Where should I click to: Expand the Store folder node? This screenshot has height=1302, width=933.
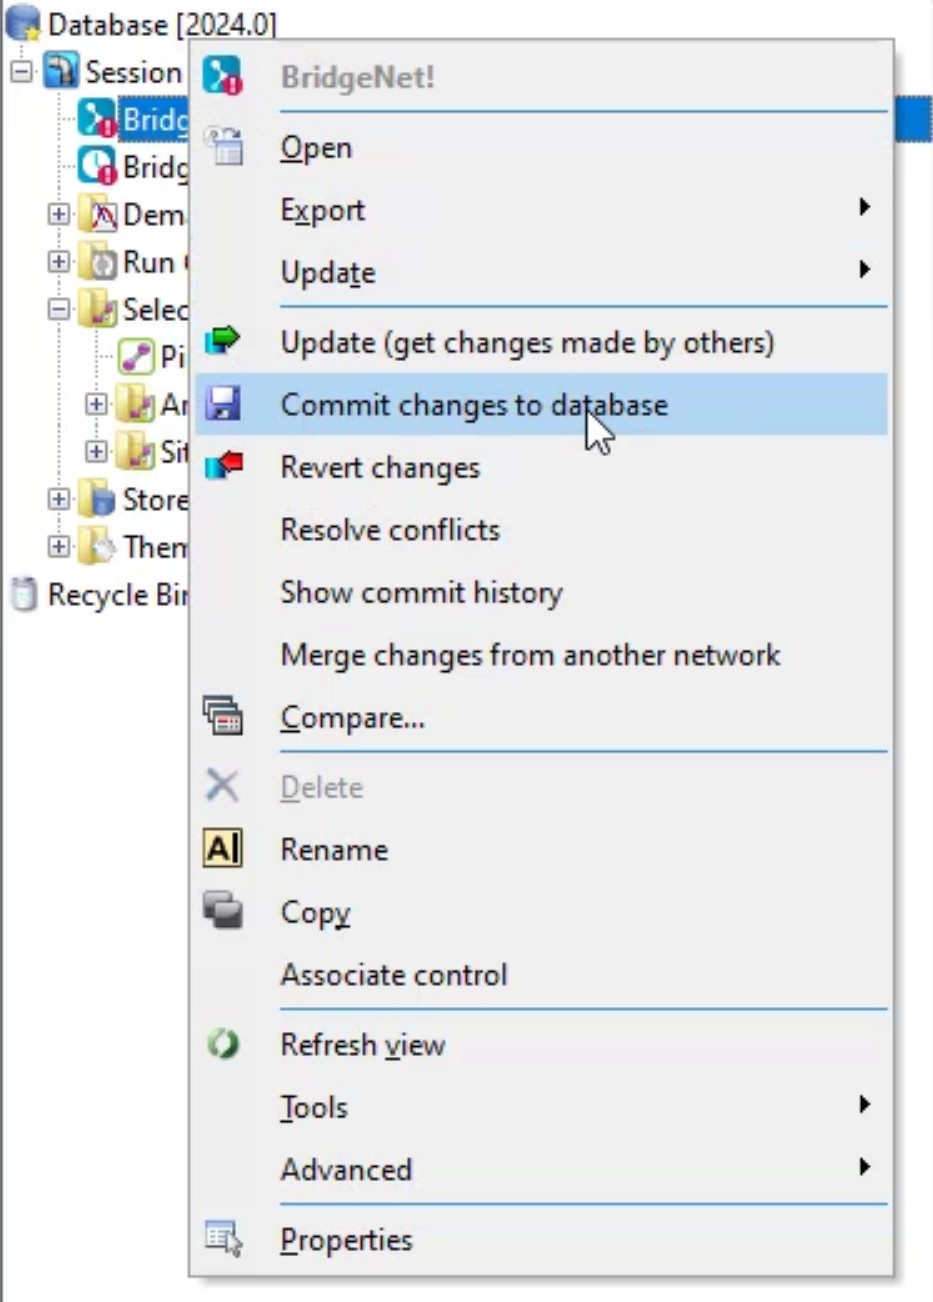(x=59, y=499)
